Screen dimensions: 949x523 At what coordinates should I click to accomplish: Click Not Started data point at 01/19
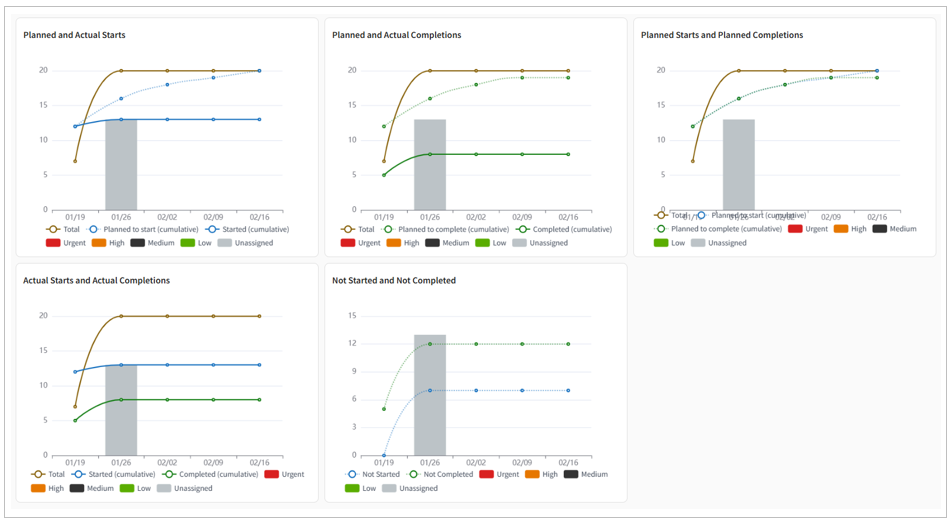tap(383, 455)
